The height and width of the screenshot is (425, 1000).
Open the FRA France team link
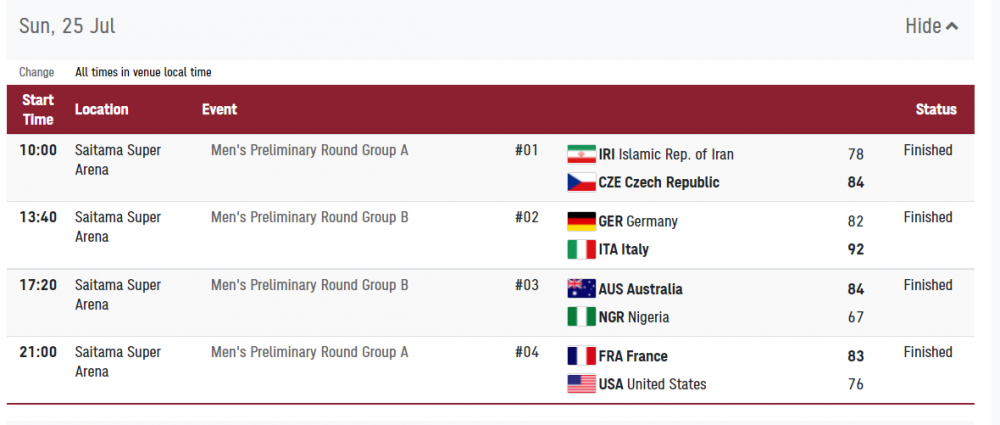point(633,356)
